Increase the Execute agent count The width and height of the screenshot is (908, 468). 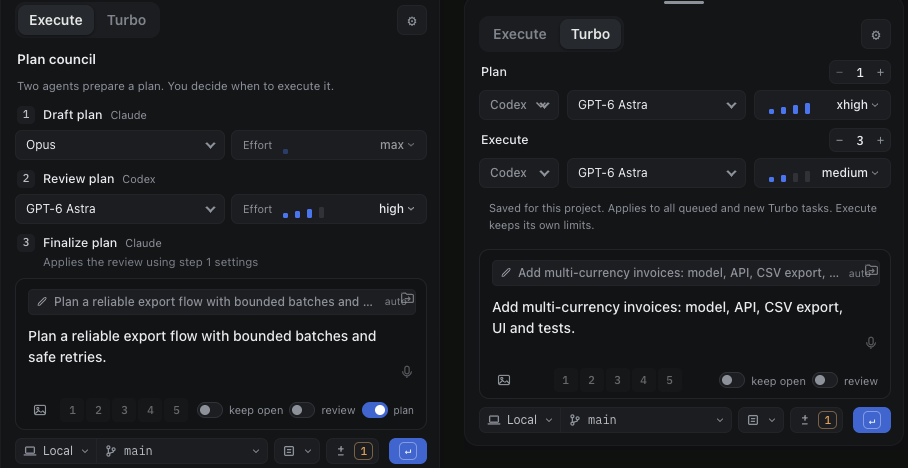pos(880,140)
